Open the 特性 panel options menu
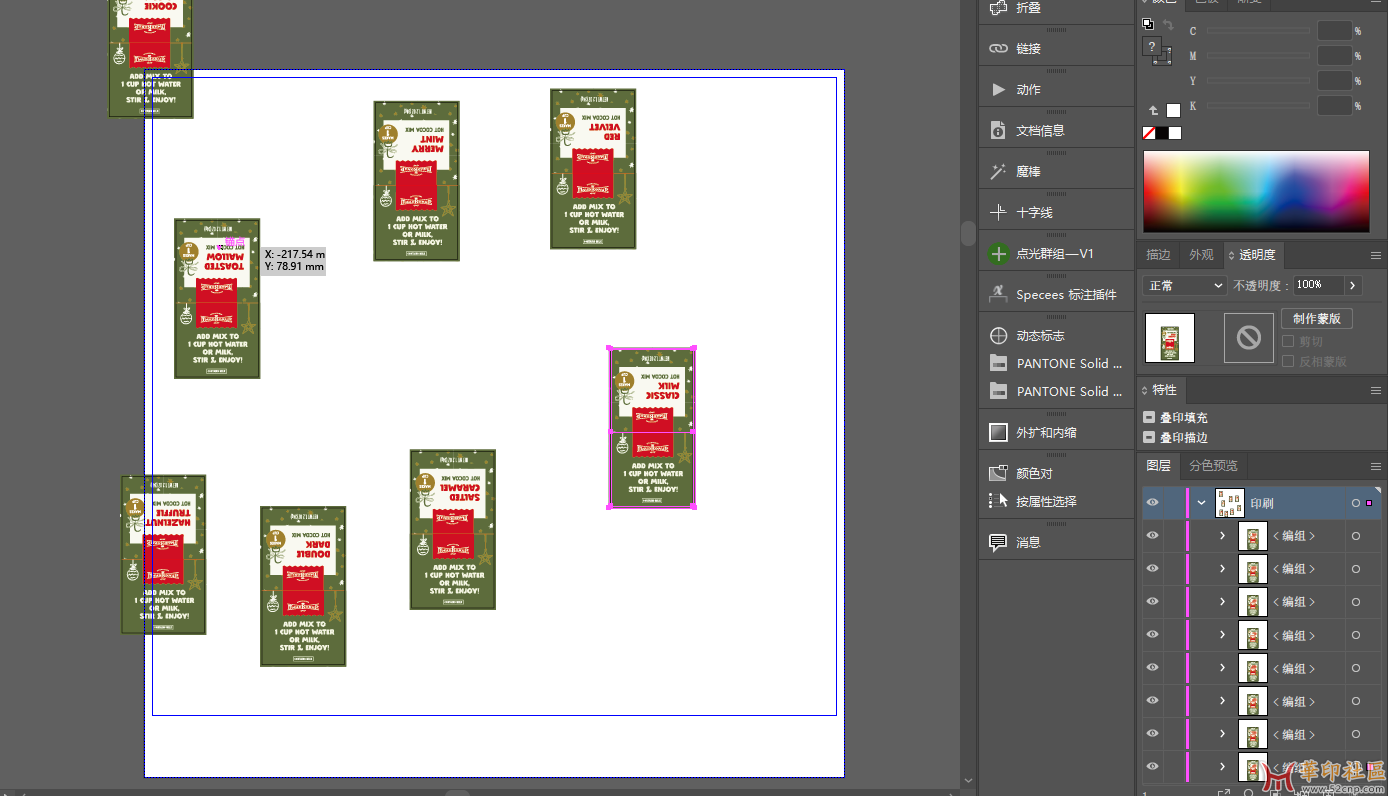This screenshot has height=796, width=1388. [1375, 390]
